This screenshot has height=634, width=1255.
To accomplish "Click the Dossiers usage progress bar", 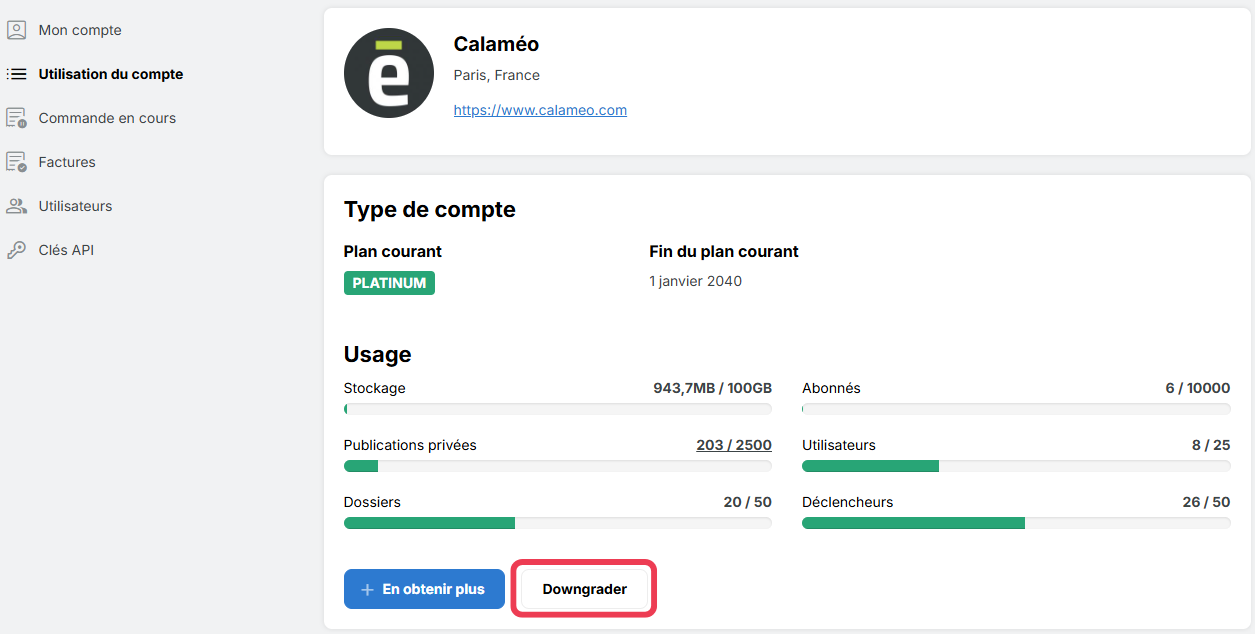I will click(558, 523).
